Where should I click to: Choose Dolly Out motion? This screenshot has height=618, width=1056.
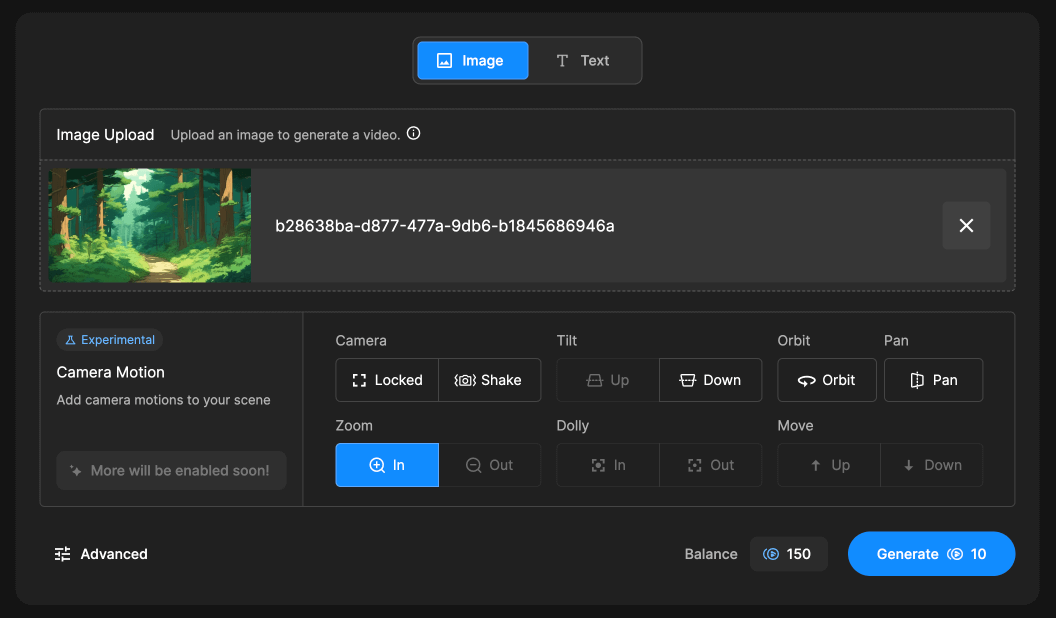coord(710,465)
